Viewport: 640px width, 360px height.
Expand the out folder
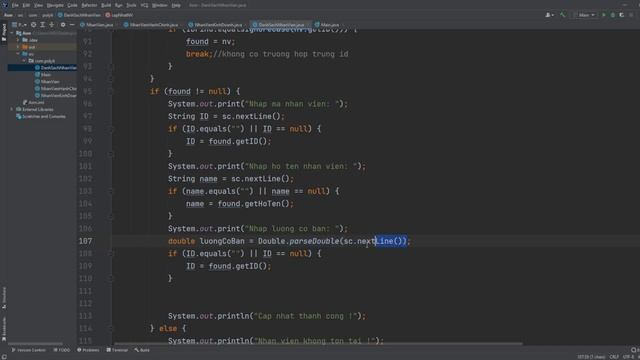(x=18, y=47)
